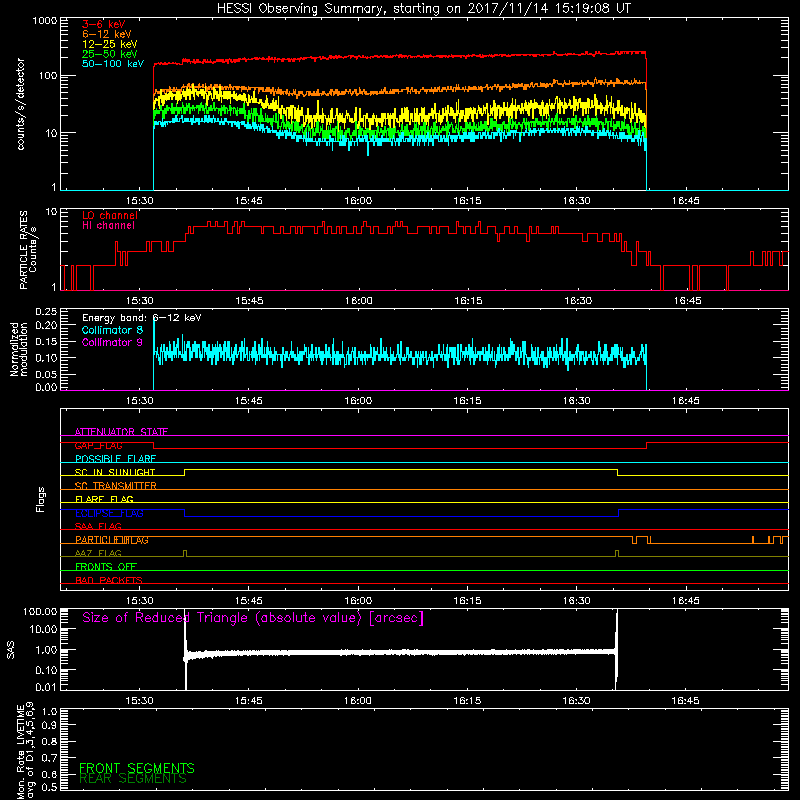Screen dimensions: 800x800
Task: Select the red '3-6 keV' legend label
Action: (104, 24)
